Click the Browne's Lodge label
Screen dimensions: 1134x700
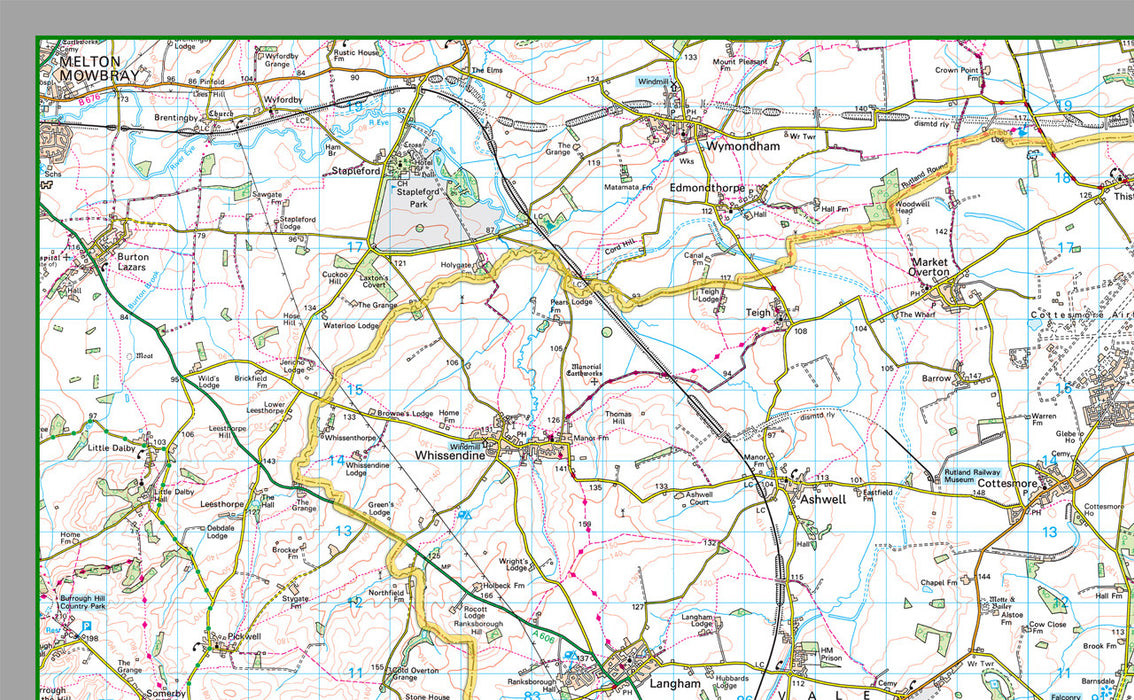click(405, 414)
